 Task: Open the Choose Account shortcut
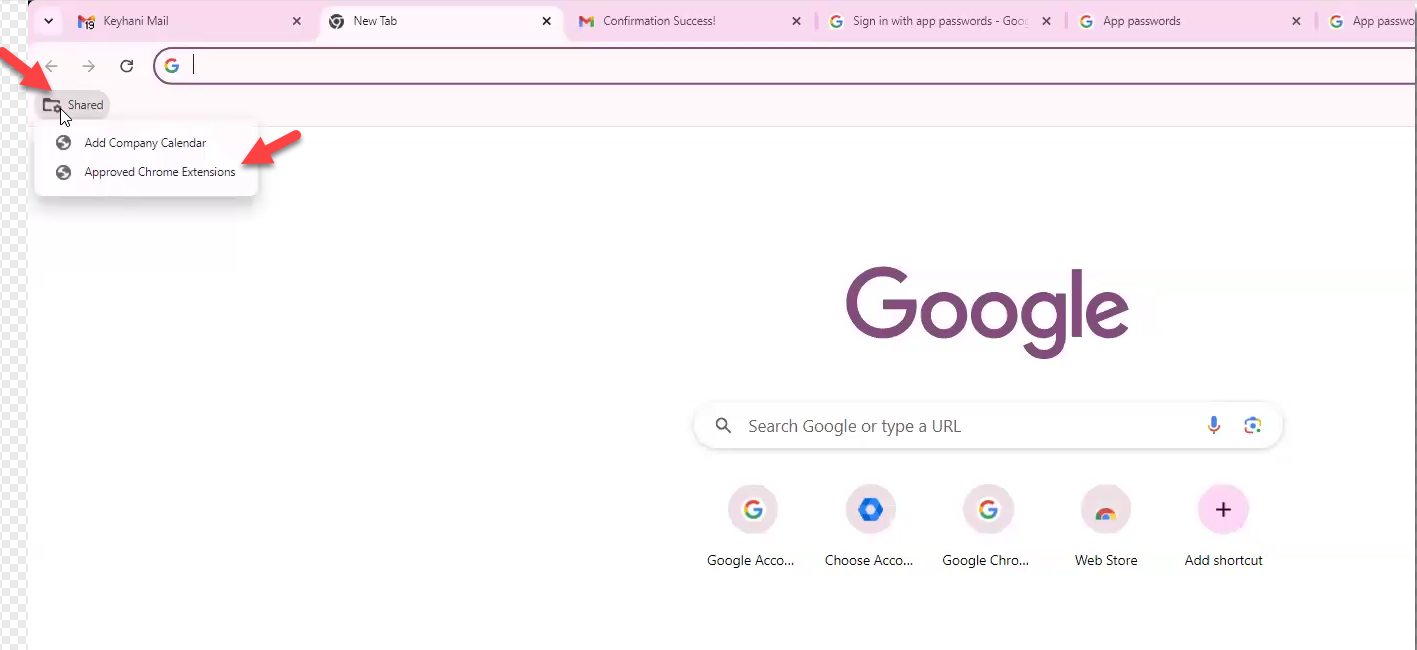tap(869, 526)
